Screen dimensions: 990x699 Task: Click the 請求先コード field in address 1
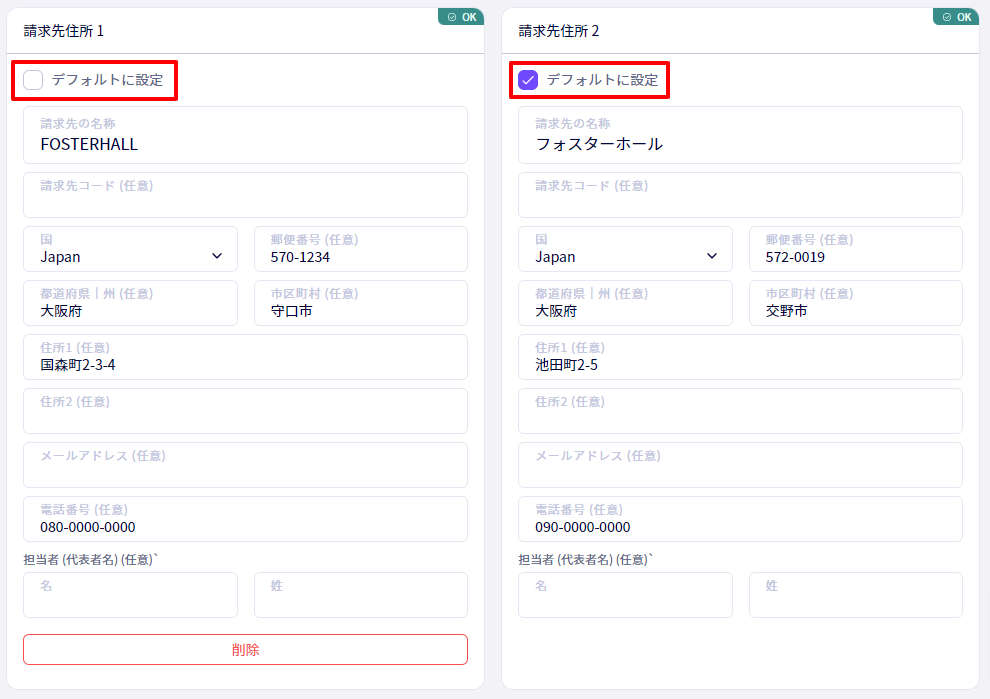click(x=246, y=195)
